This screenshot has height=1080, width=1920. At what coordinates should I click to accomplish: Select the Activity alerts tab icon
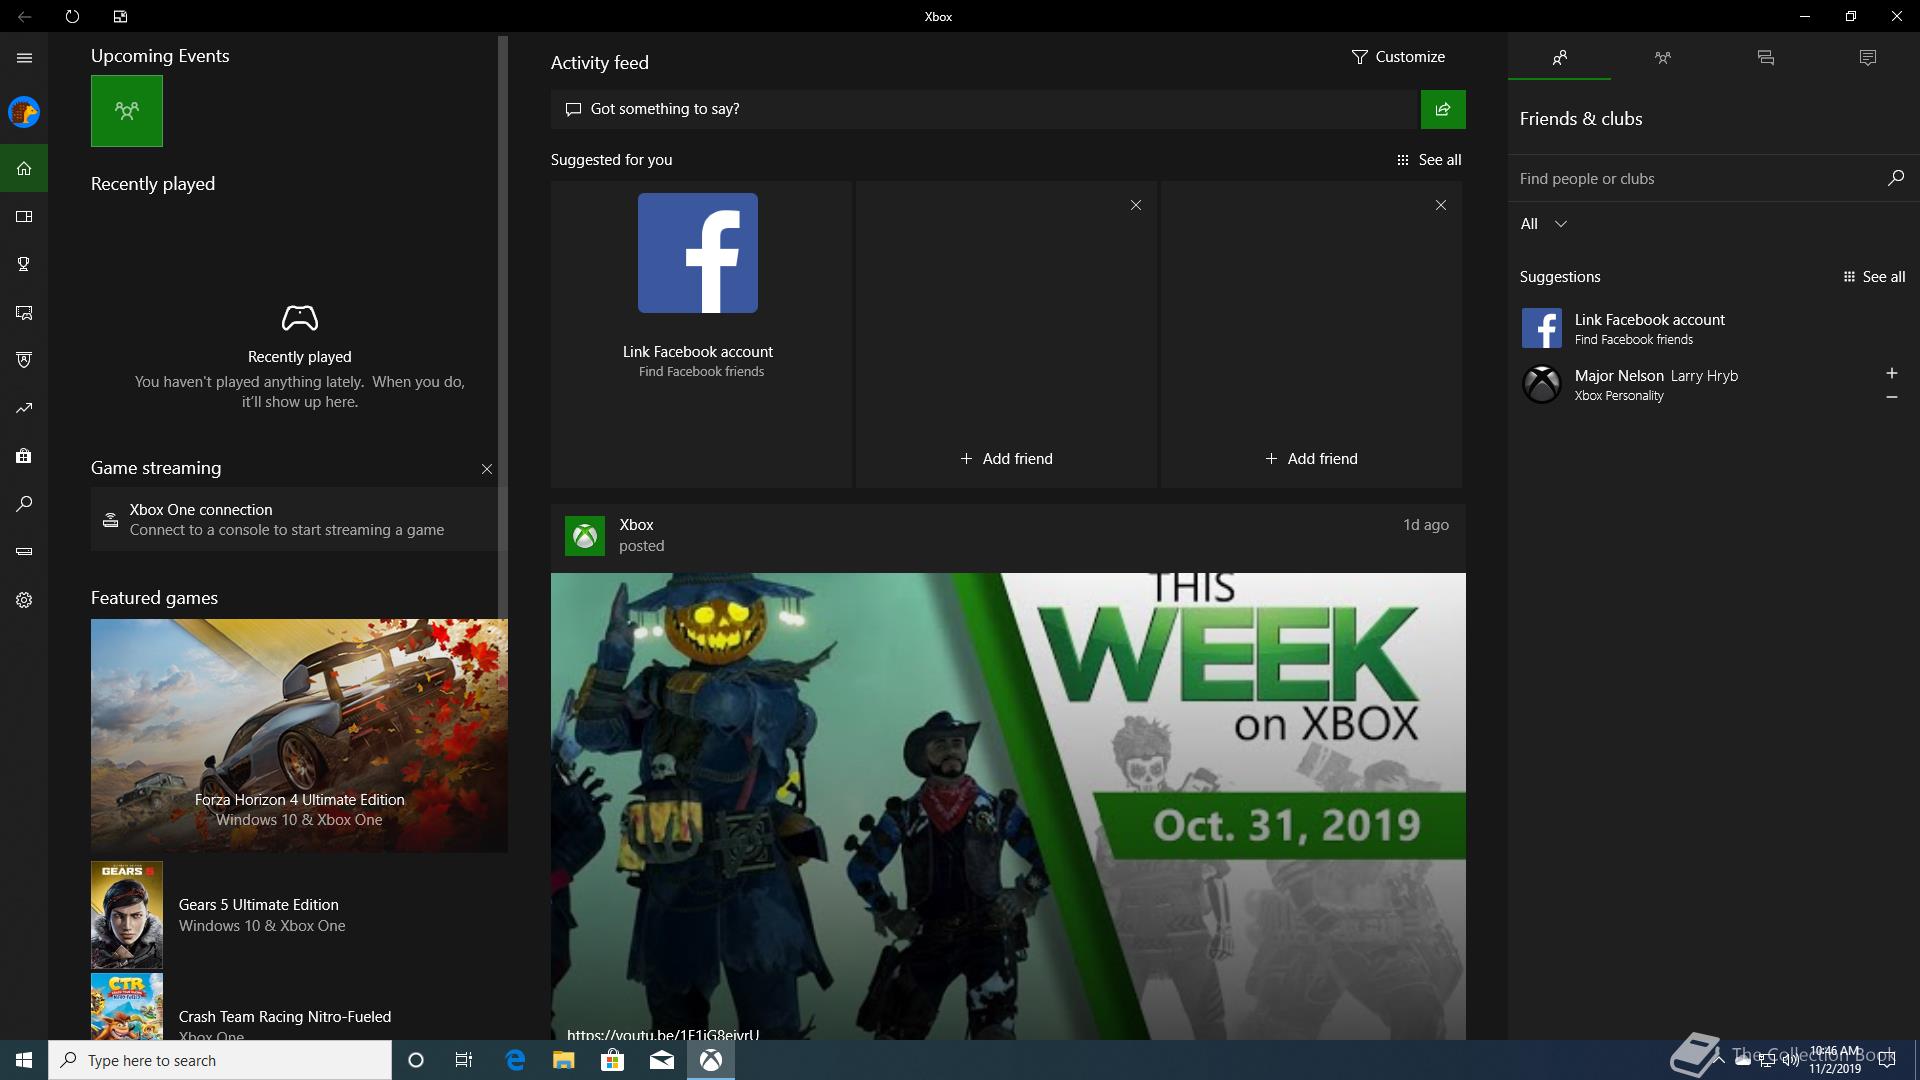1867,57
